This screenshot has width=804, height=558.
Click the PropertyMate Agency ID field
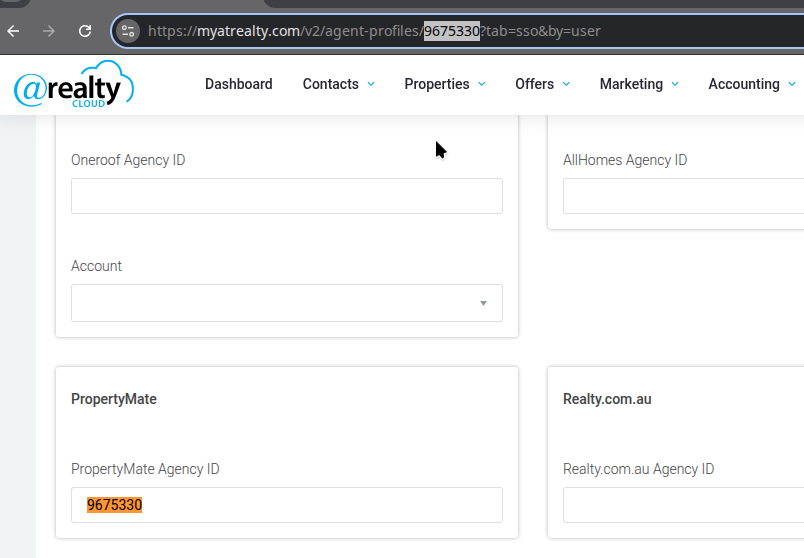tap(287, 505)
